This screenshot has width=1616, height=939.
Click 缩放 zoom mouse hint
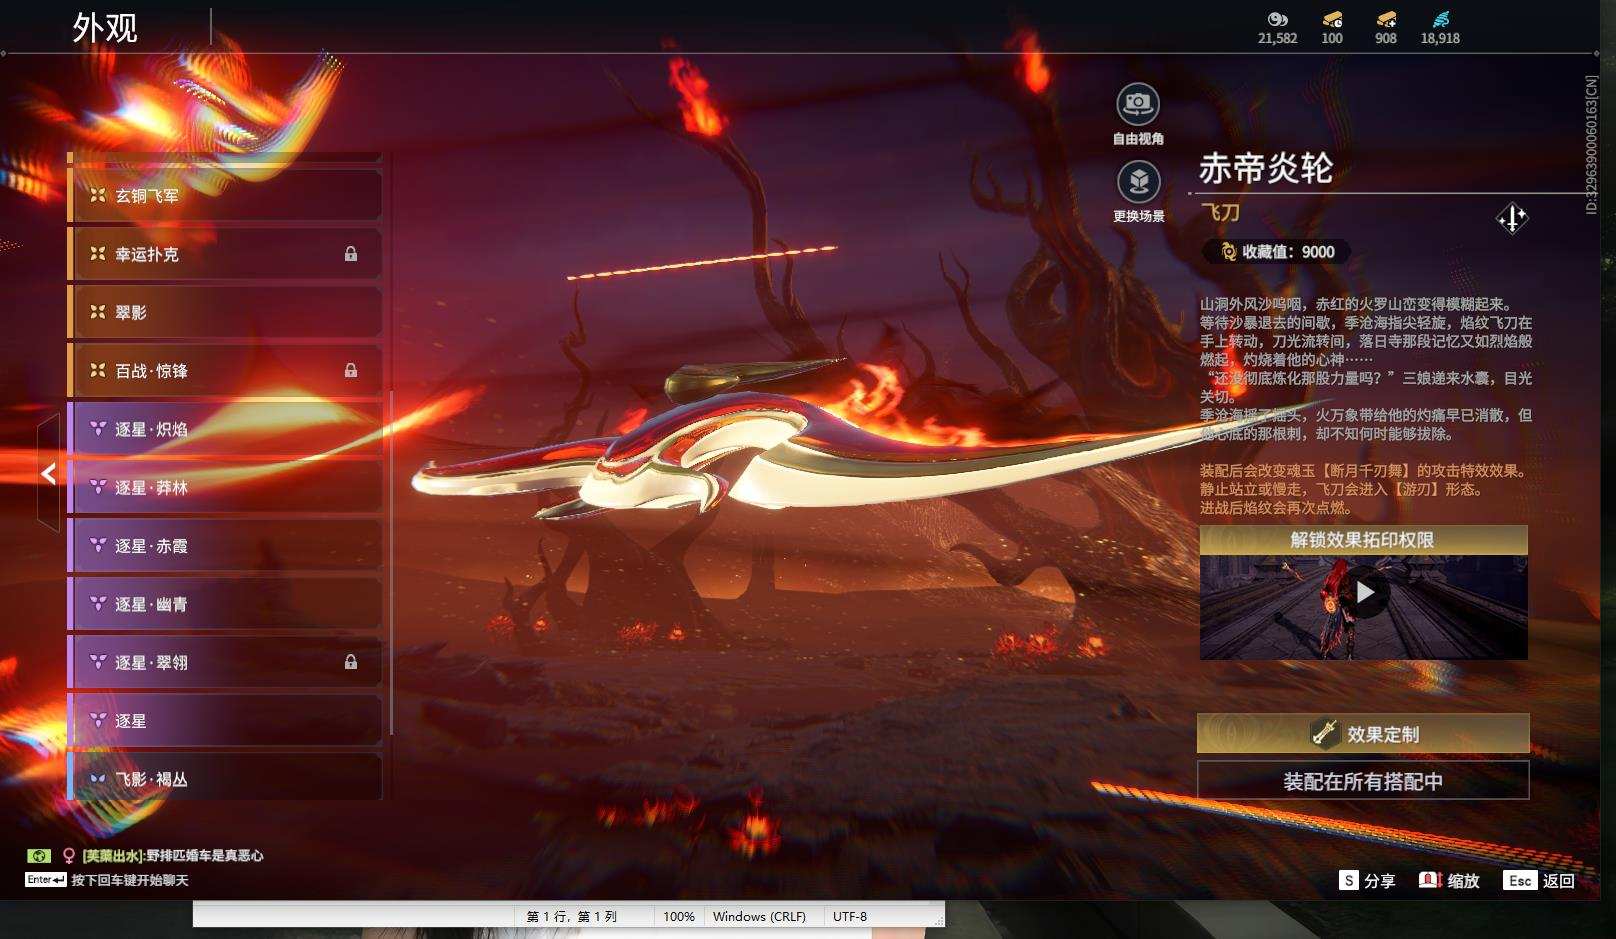point(1449,880)
